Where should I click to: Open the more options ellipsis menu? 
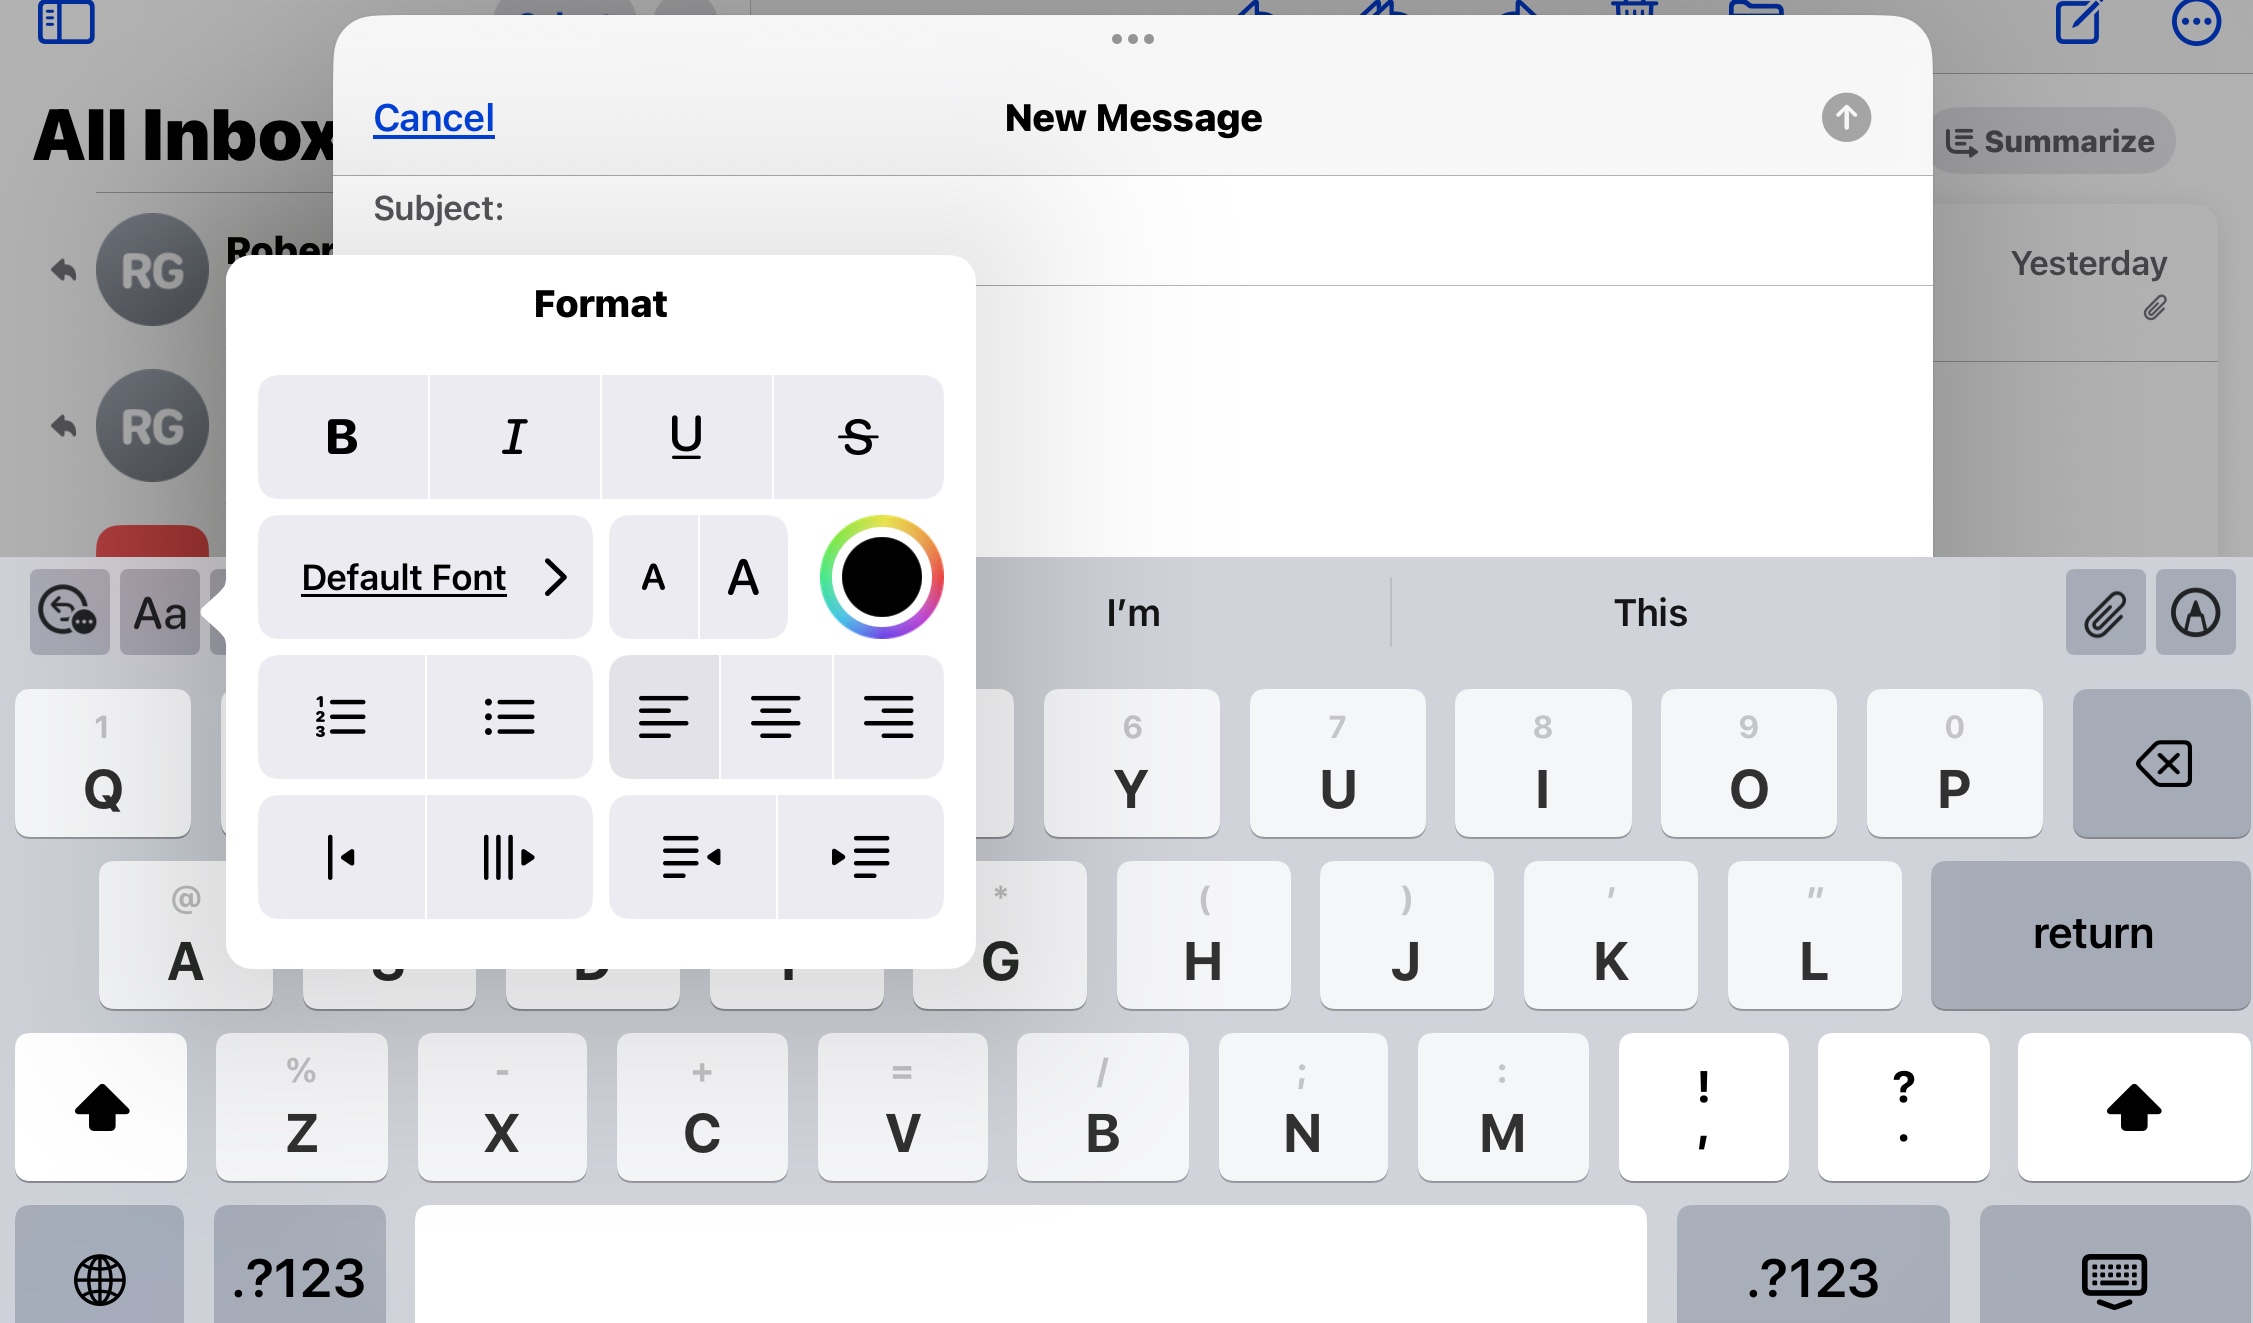(2196, 22)
